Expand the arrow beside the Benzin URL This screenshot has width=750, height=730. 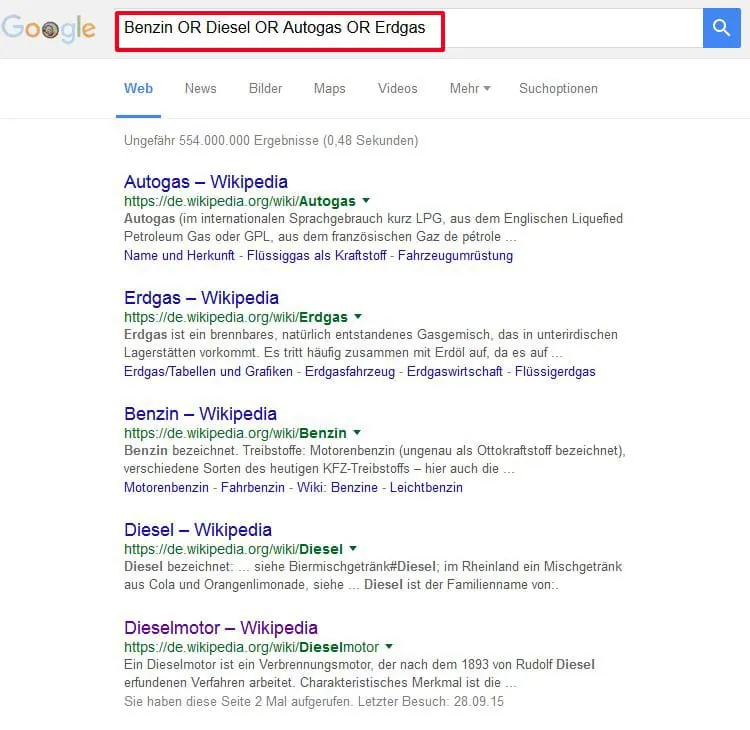pyautogui.click(x=357, y=433)
